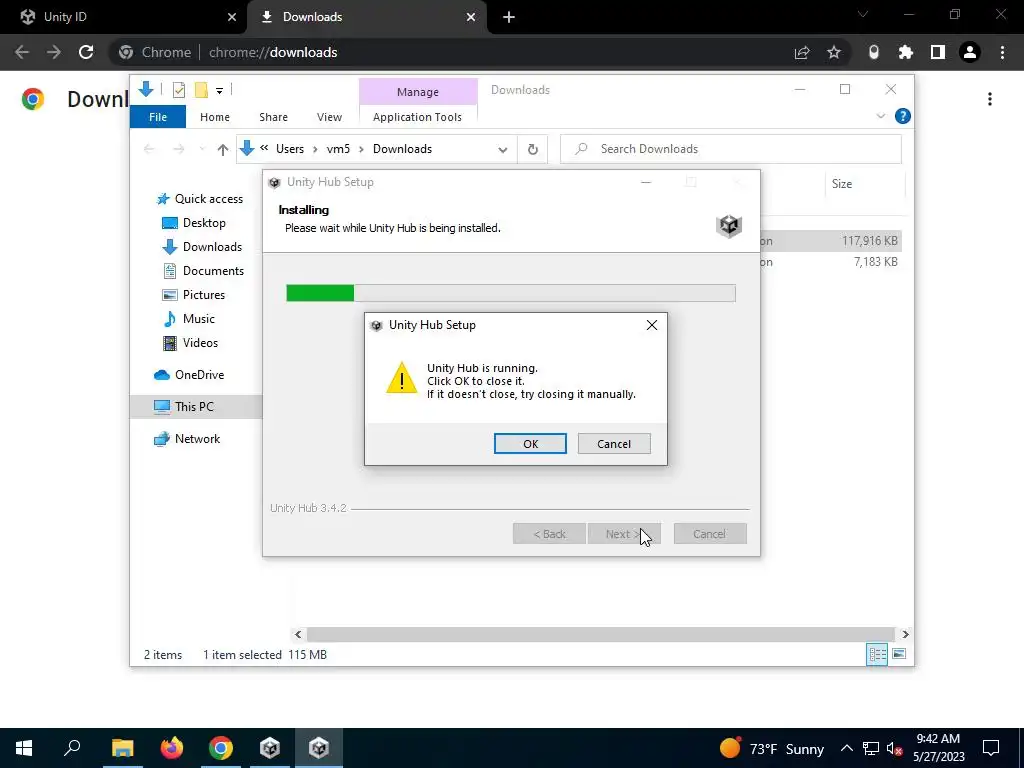
Task: Open Firefox from the taskbar
Action: pyautogui.click(x=172, y=748)
